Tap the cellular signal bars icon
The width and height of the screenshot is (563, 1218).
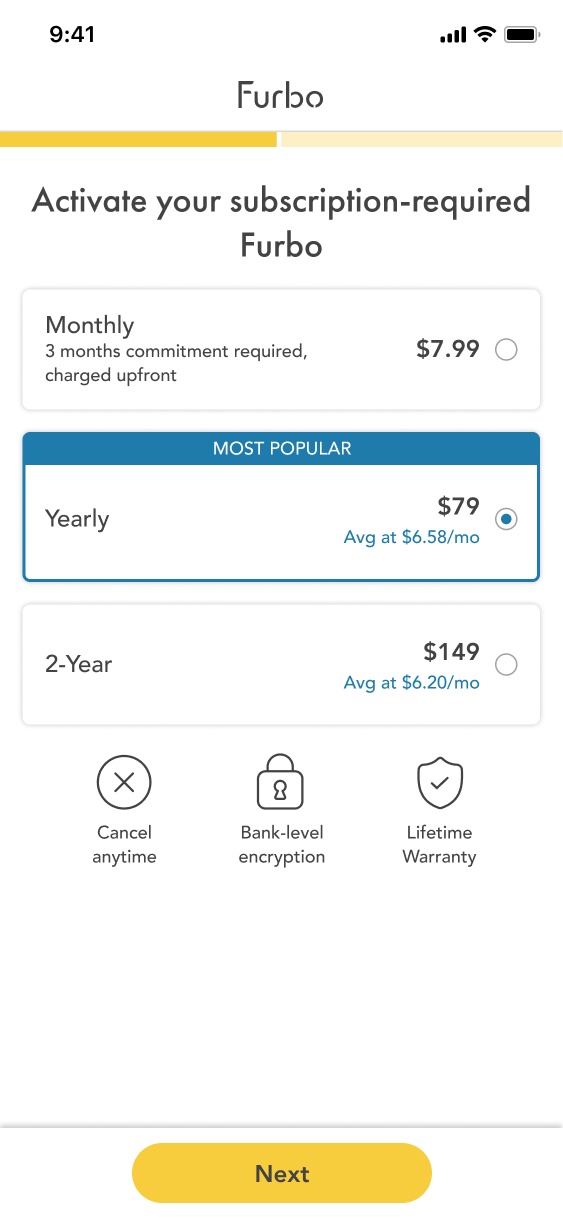453,36
